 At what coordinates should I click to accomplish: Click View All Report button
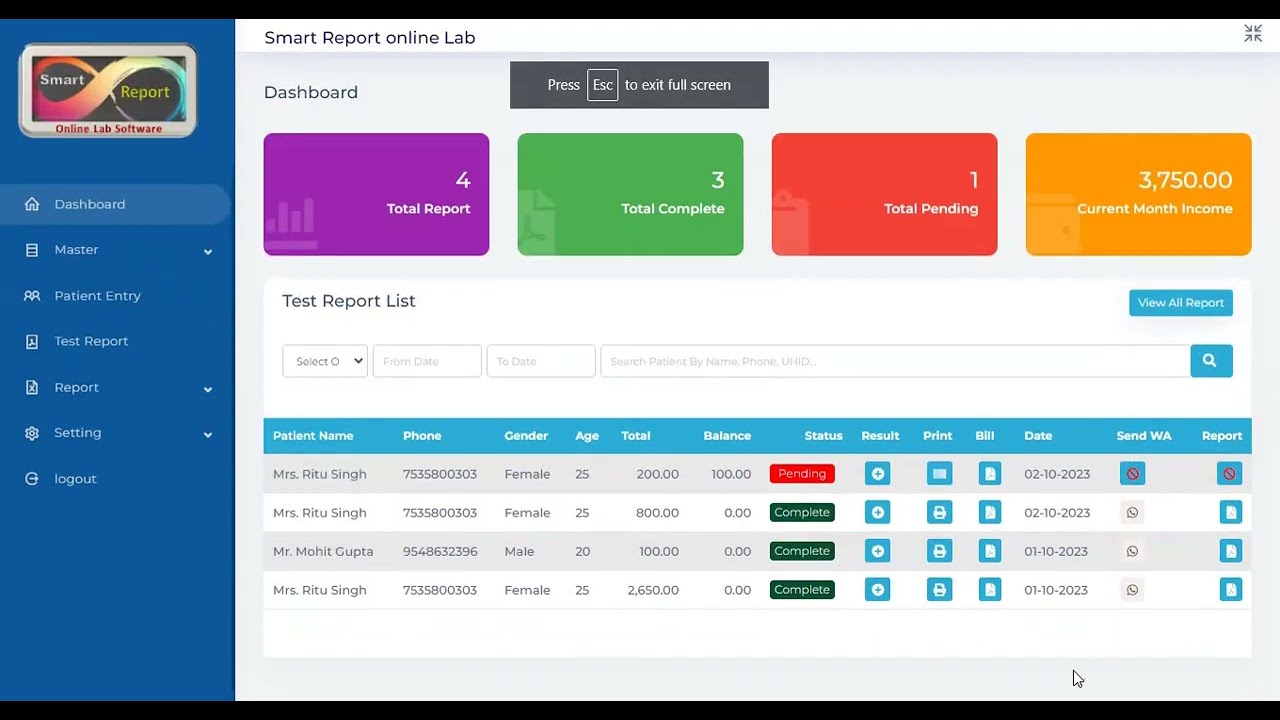coord(1181,303)
